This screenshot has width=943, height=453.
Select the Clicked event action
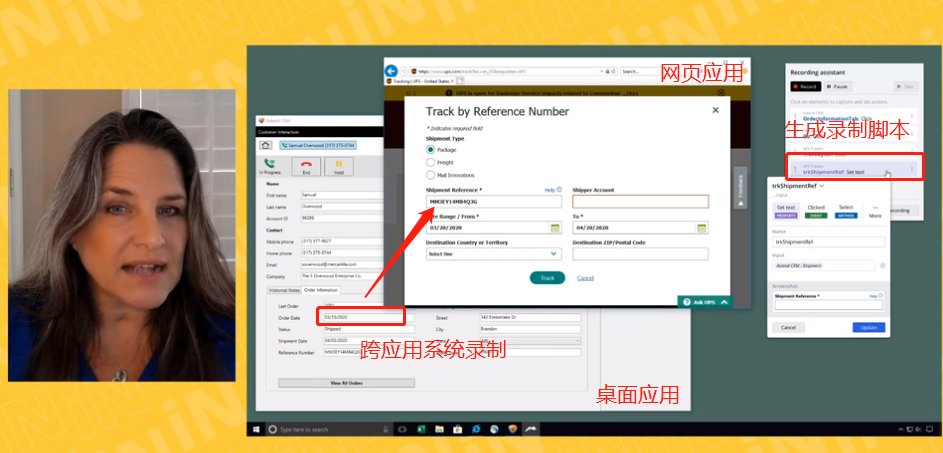click(816, 211)
